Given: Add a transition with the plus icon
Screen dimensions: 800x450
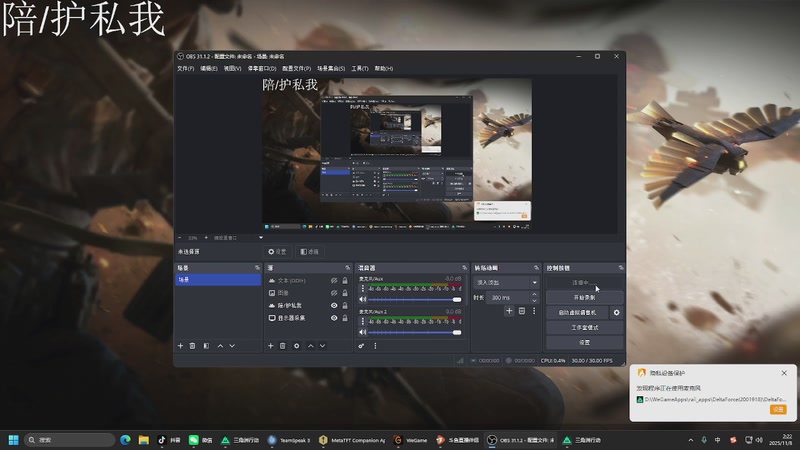Looking at the screenshot, I should point(508,311).
